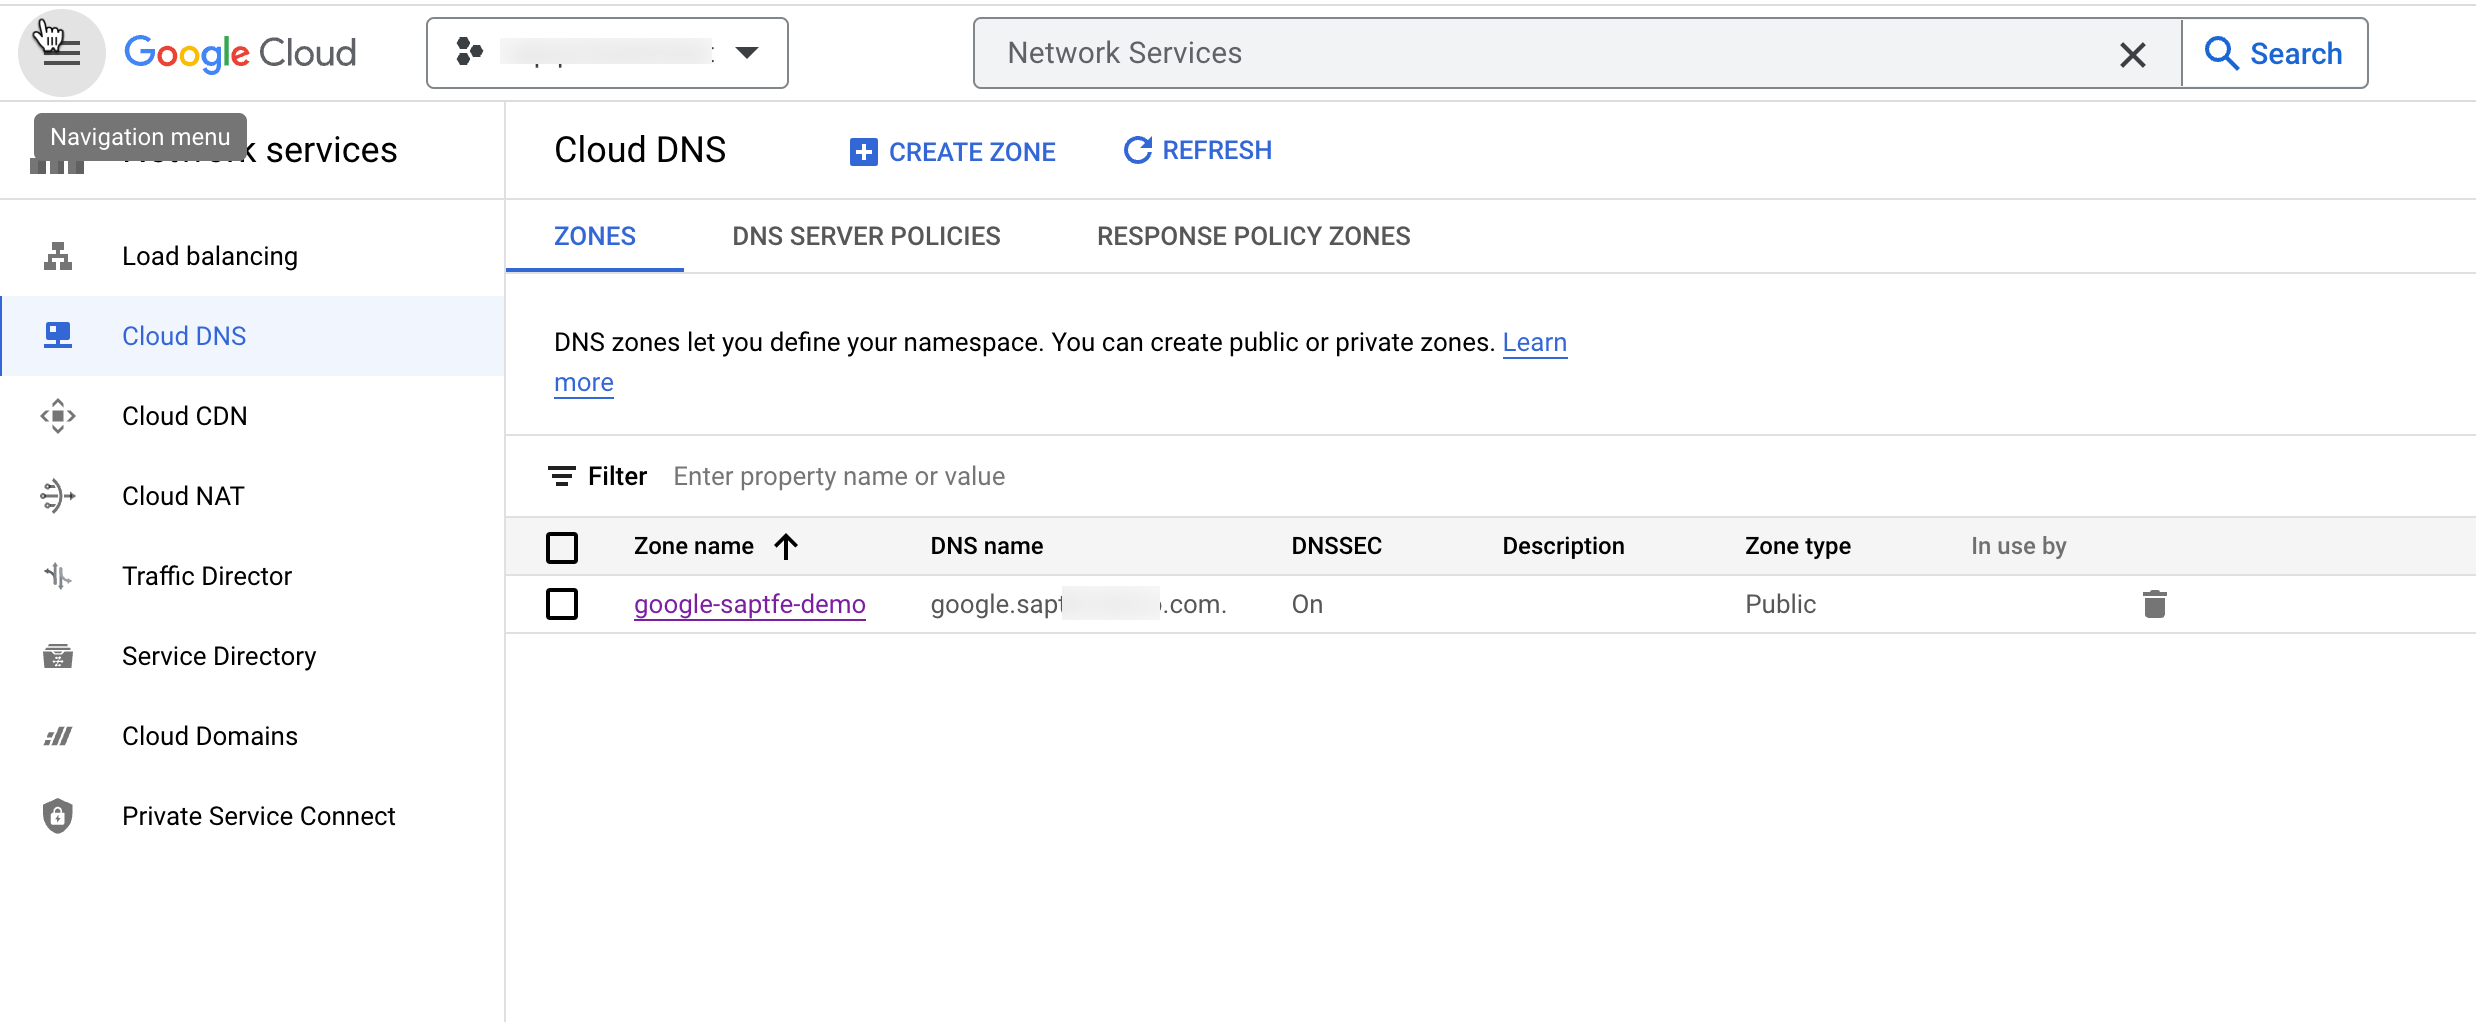Click the Service Directory icon
The image size is (2476, 1022).
pos(58,656)
